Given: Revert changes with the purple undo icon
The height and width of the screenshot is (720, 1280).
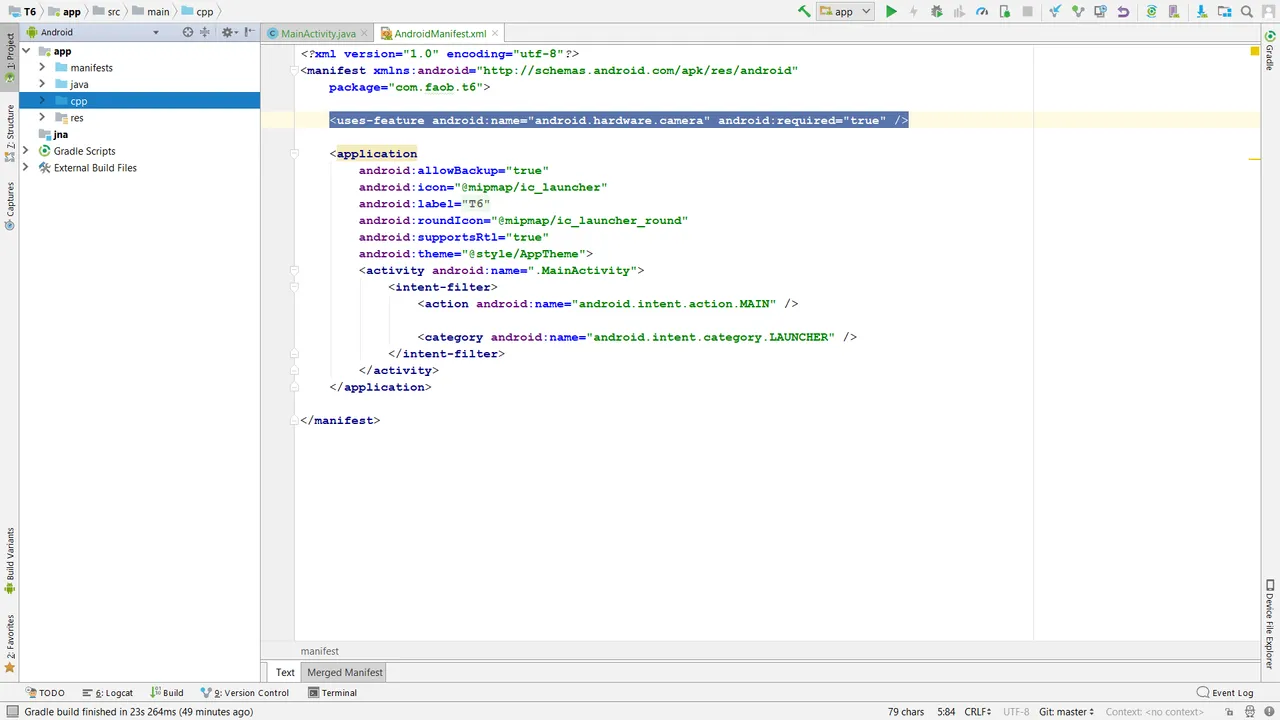Looking at the screenshot, I should [x=1123, y=12].
